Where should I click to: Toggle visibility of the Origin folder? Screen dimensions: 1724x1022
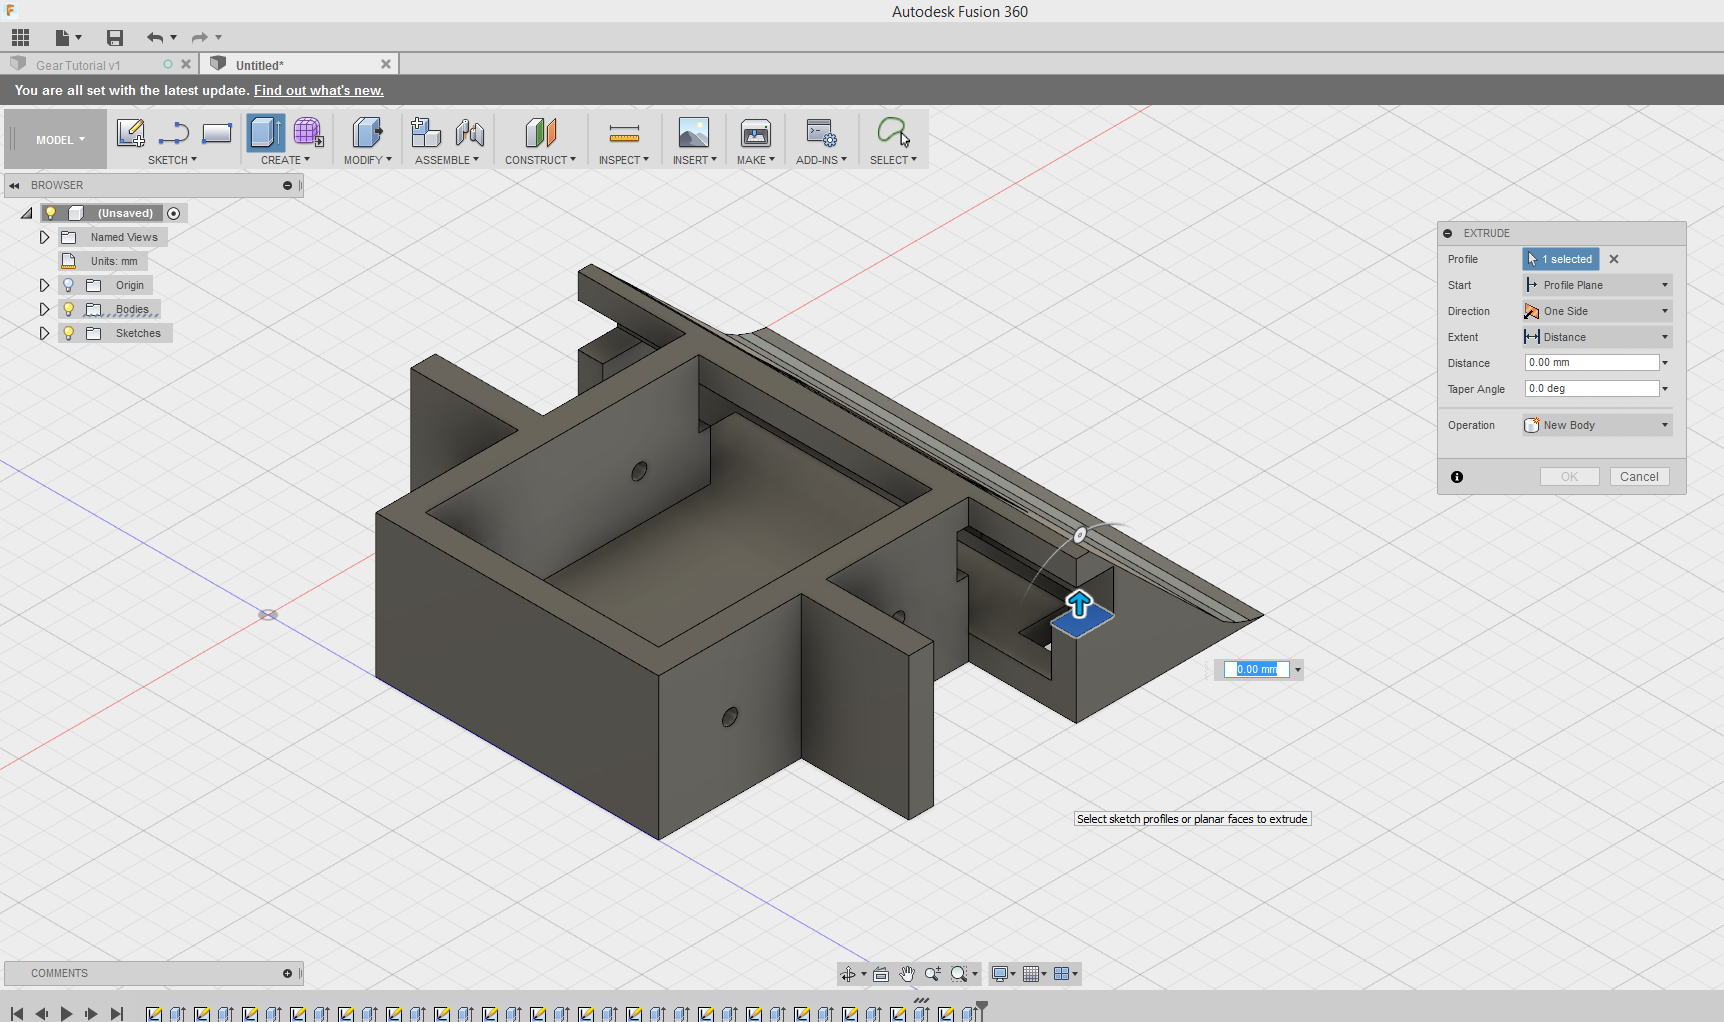point(68,285)
